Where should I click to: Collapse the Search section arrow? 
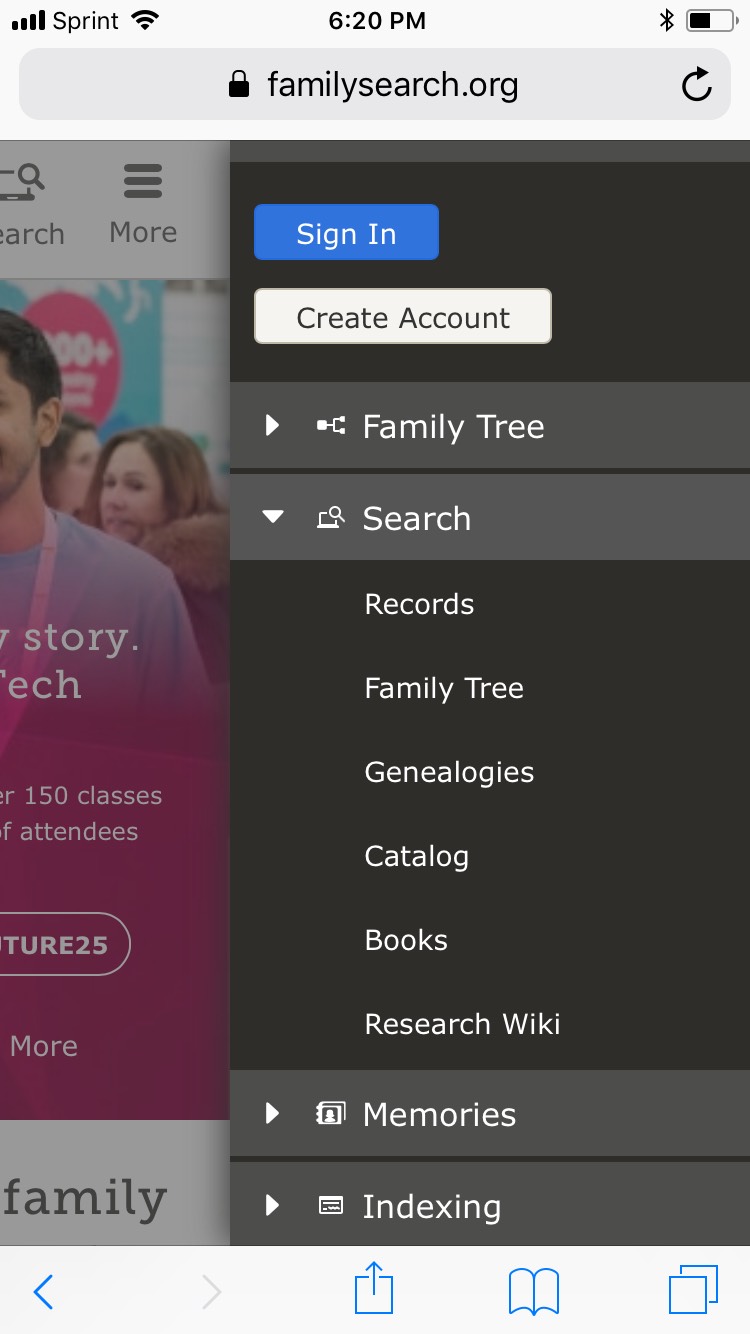(272, 517)
